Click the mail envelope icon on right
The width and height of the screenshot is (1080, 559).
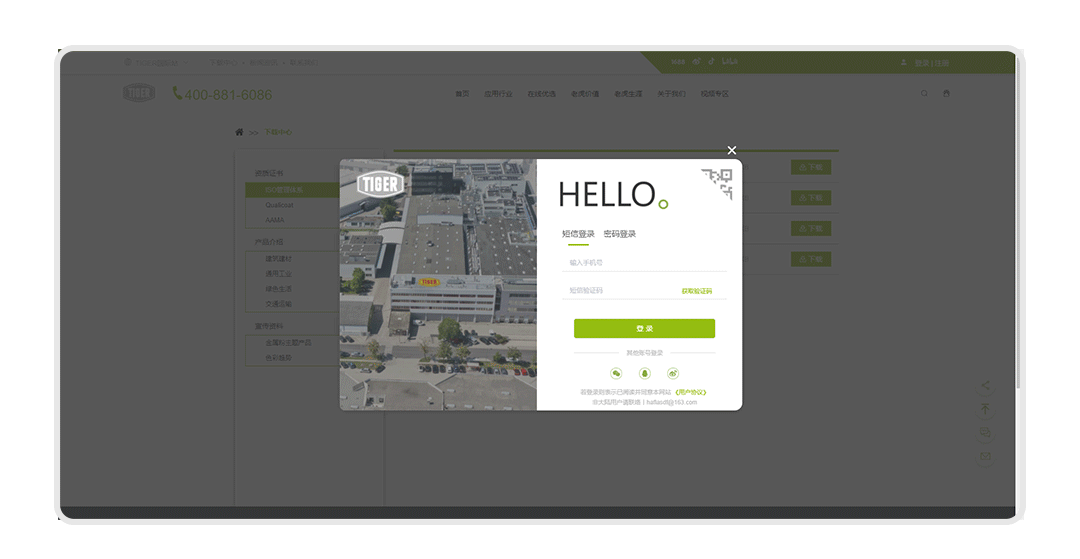tap(985, 456)
